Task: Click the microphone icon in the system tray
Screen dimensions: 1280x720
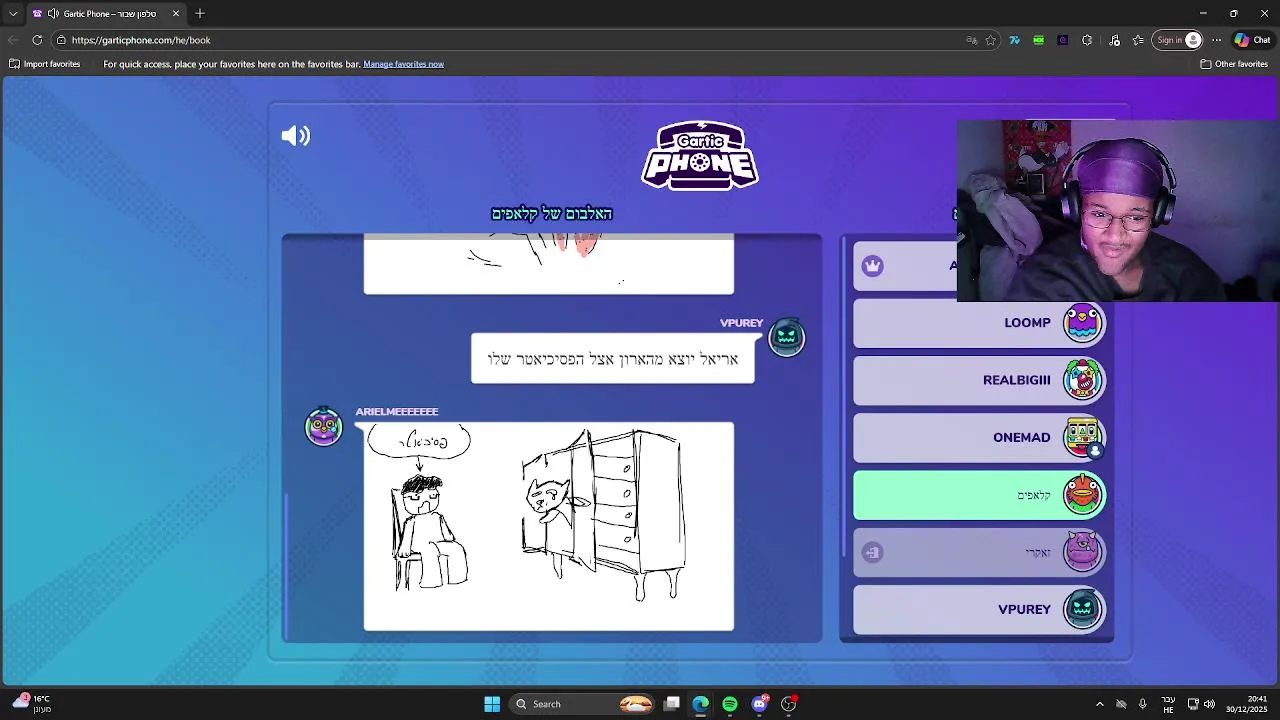Action: [x=1142, y=704]
